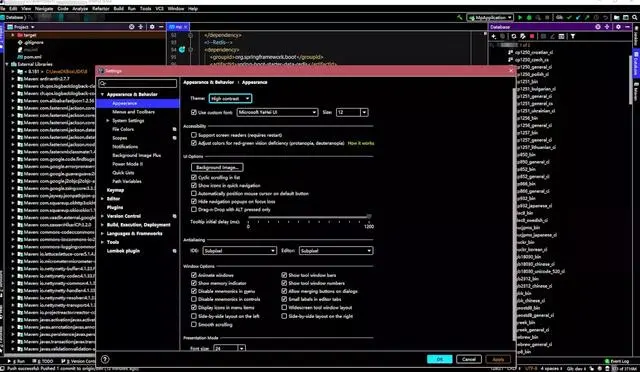Click the Git rollback arrow icon
640x372 pixels.
point(605,18)
